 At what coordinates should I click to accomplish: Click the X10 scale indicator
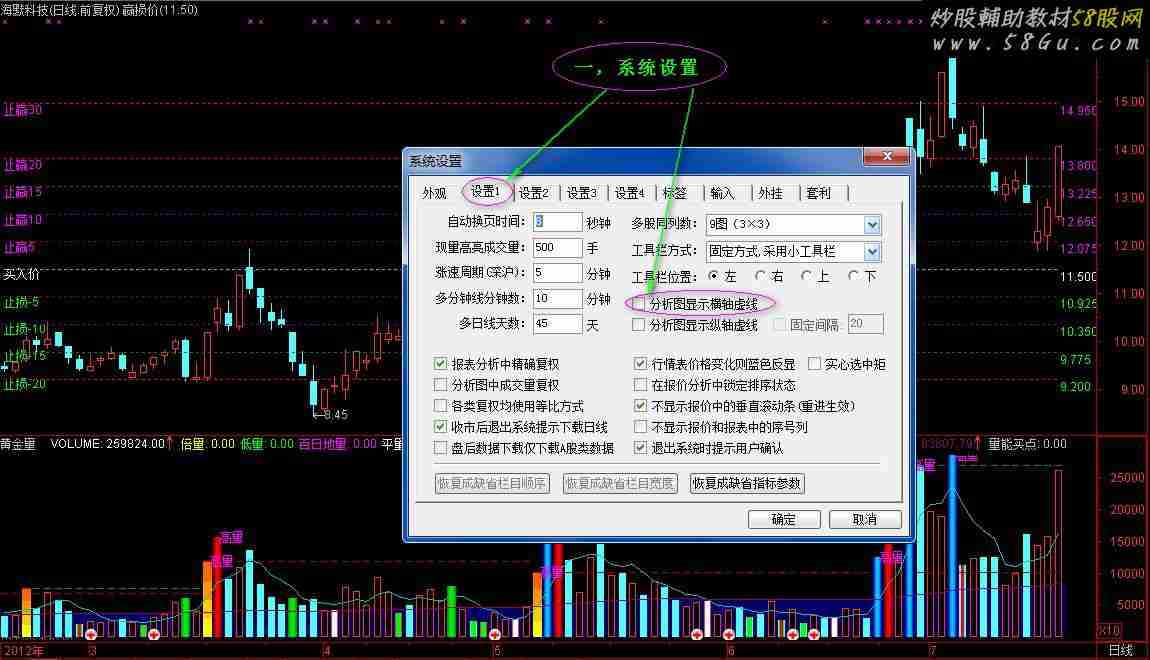tap(1108, 631)
